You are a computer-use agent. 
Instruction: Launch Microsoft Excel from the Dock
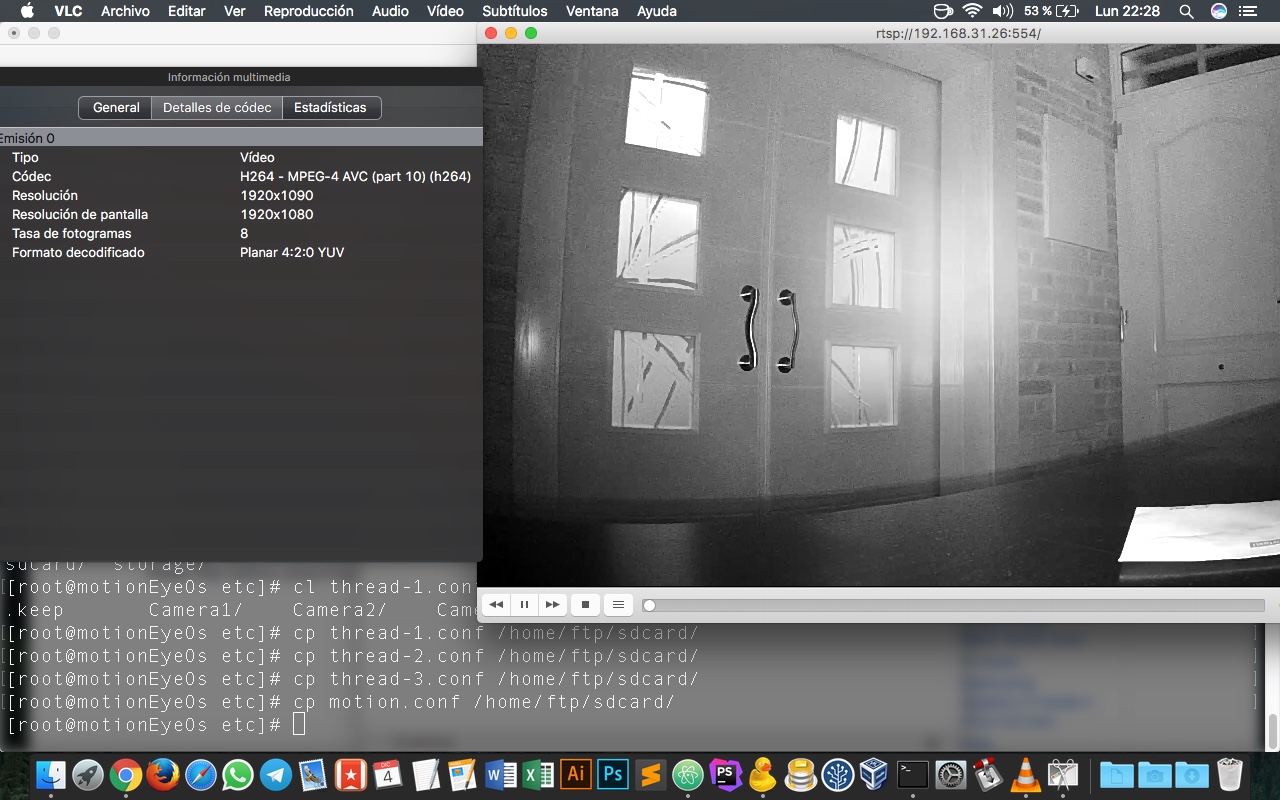coord(538,774)
